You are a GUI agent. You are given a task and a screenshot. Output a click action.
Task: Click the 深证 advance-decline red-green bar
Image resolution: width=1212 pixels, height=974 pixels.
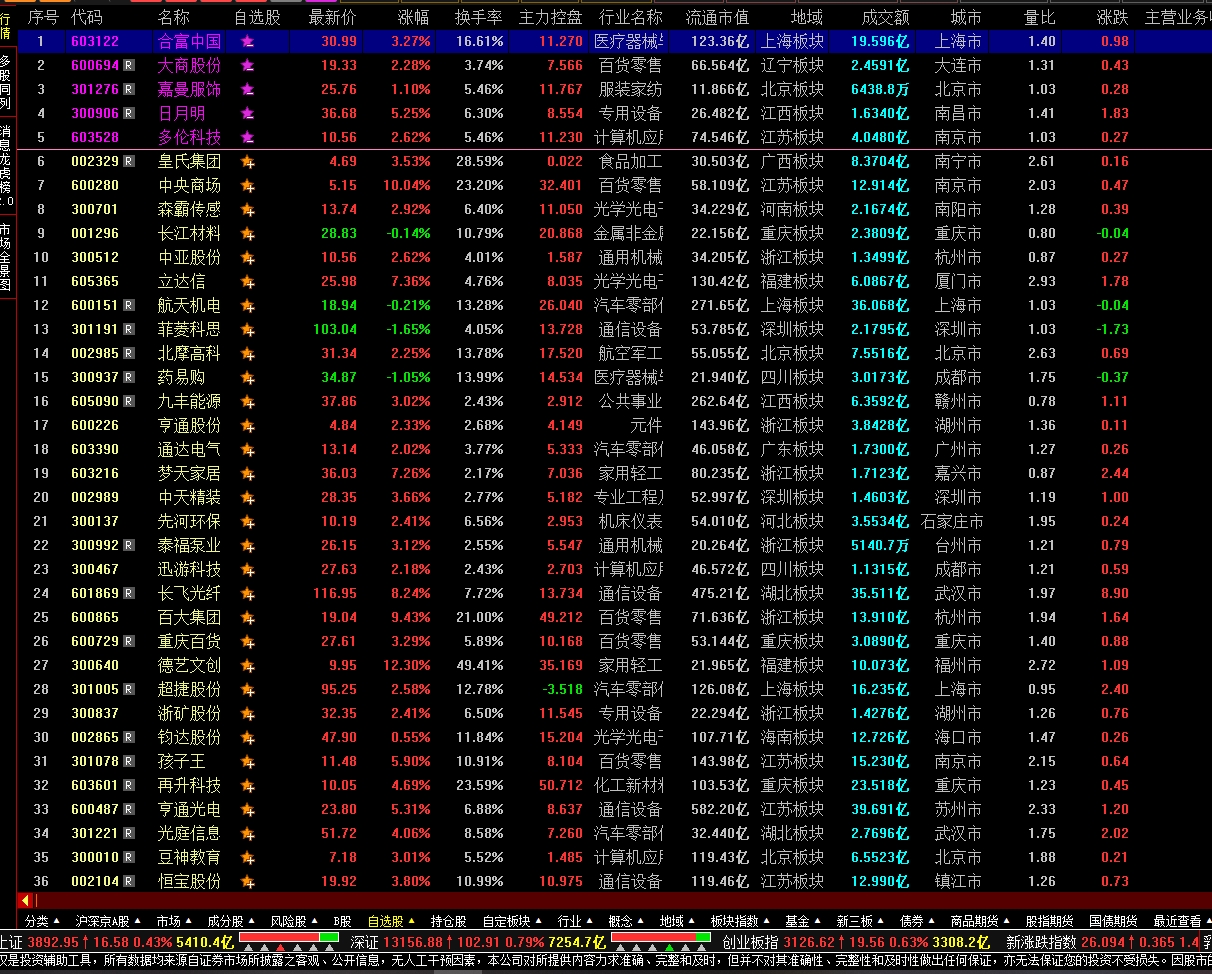(x=660, y=938)
